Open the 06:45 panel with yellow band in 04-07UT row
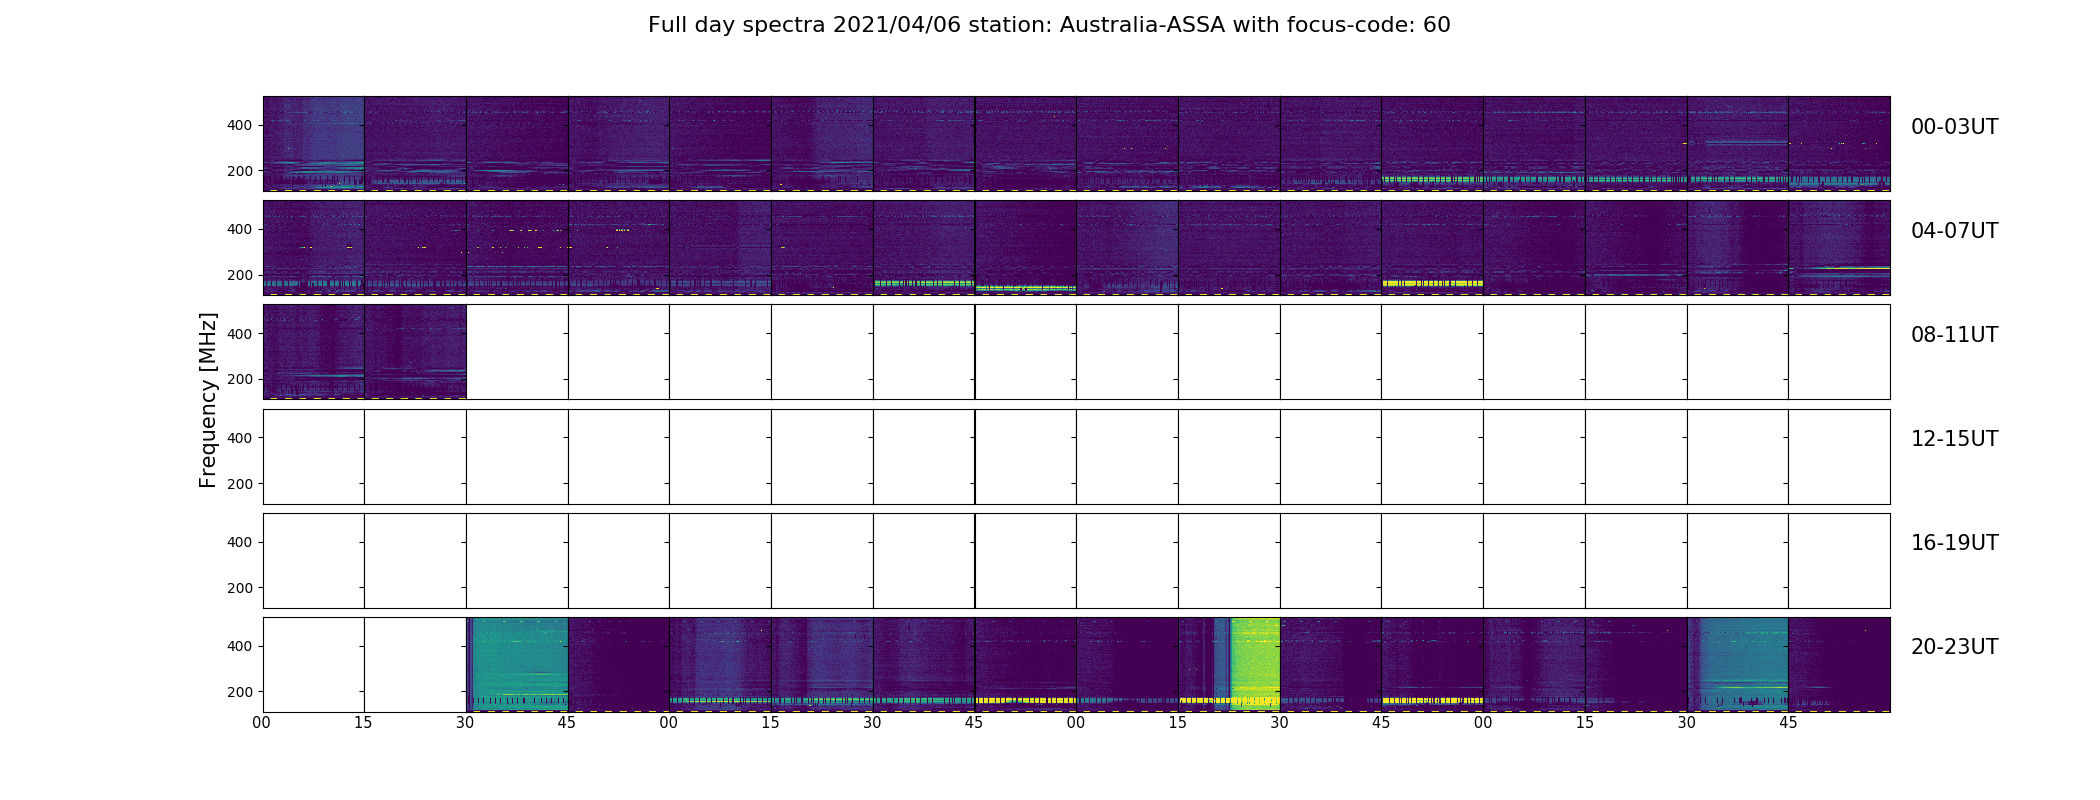Viewport: 2100px width, 800px height. (x=1432, y=248)
